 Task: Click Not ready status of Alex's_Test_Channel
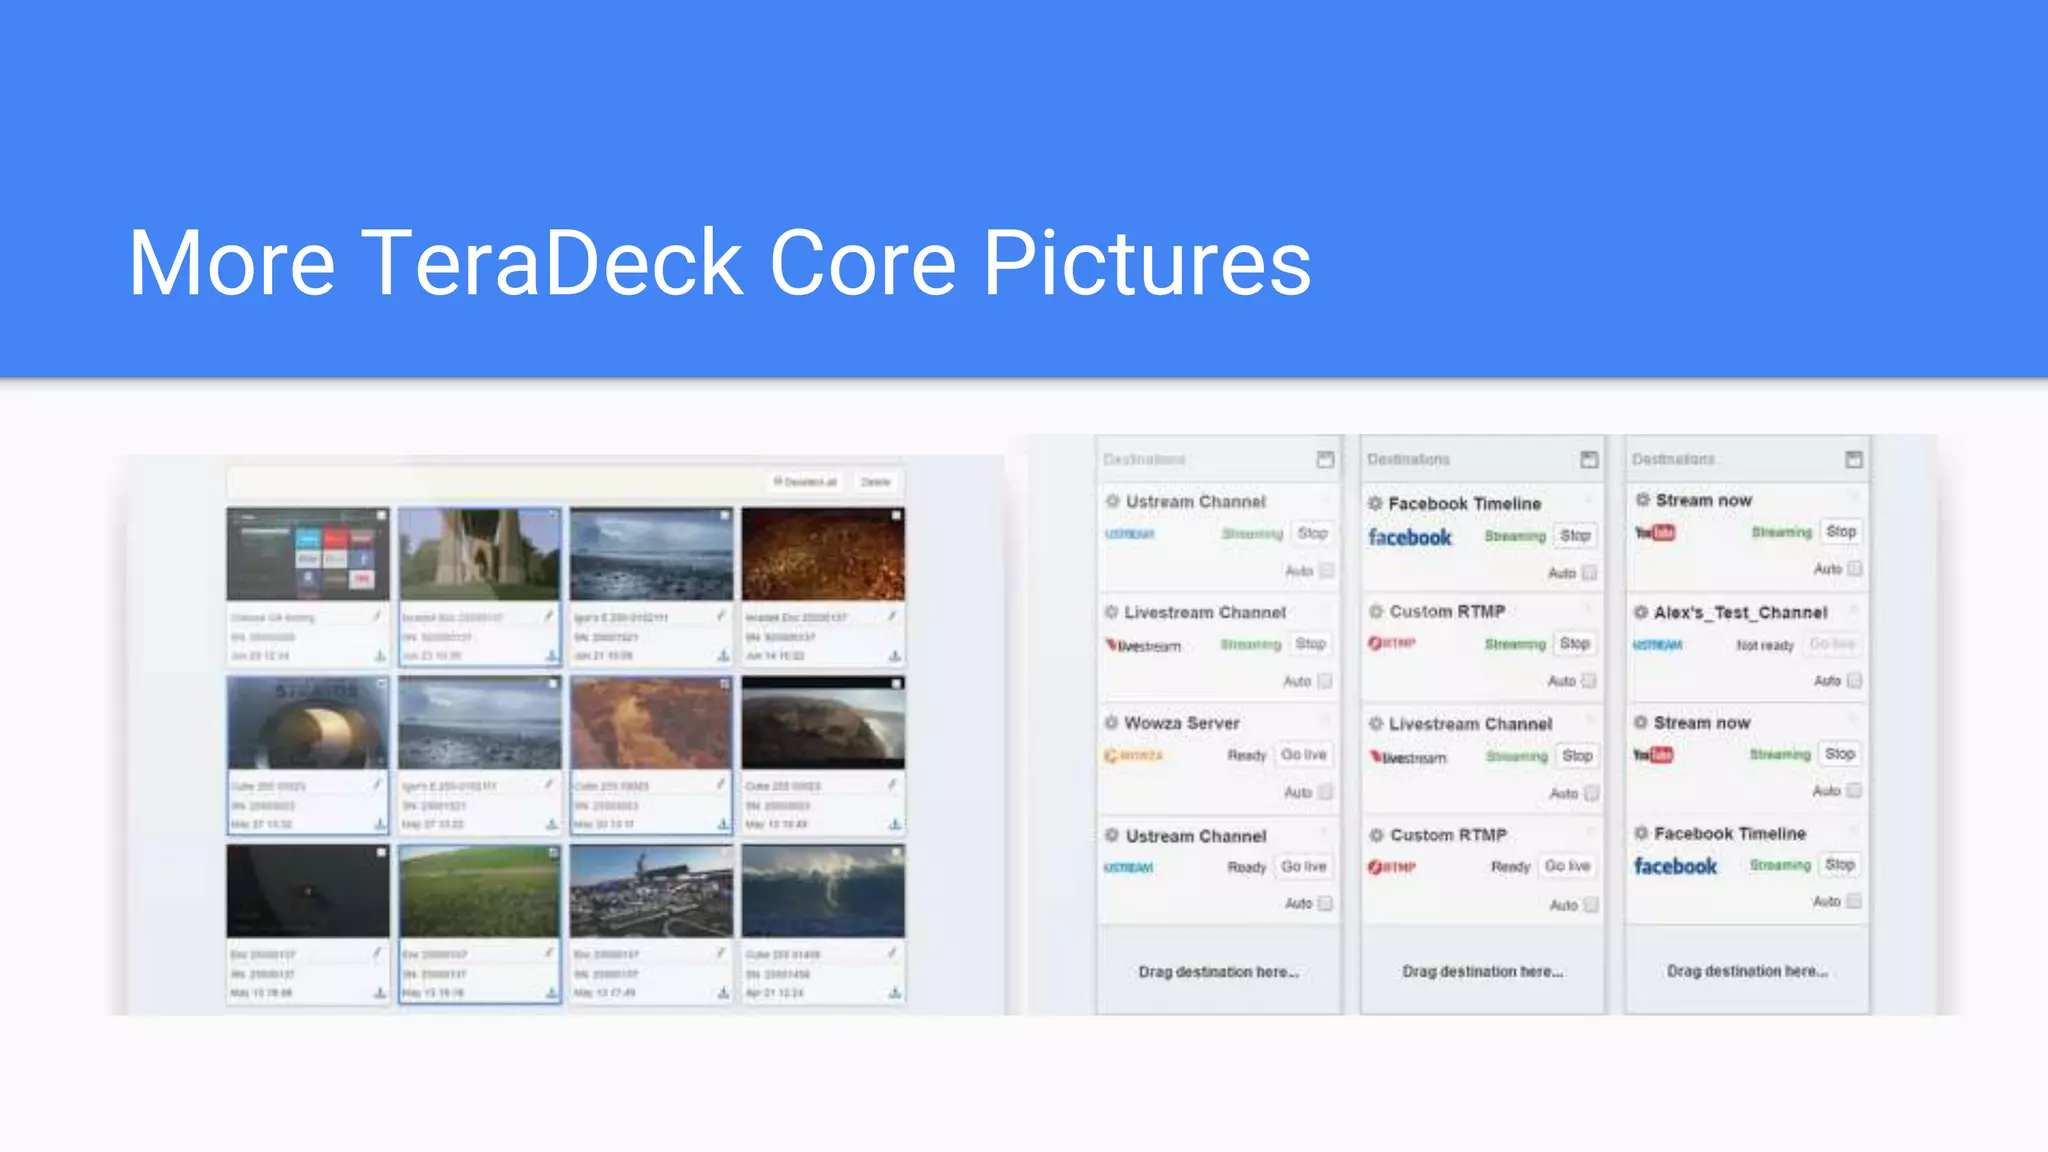click(1765, 645)
